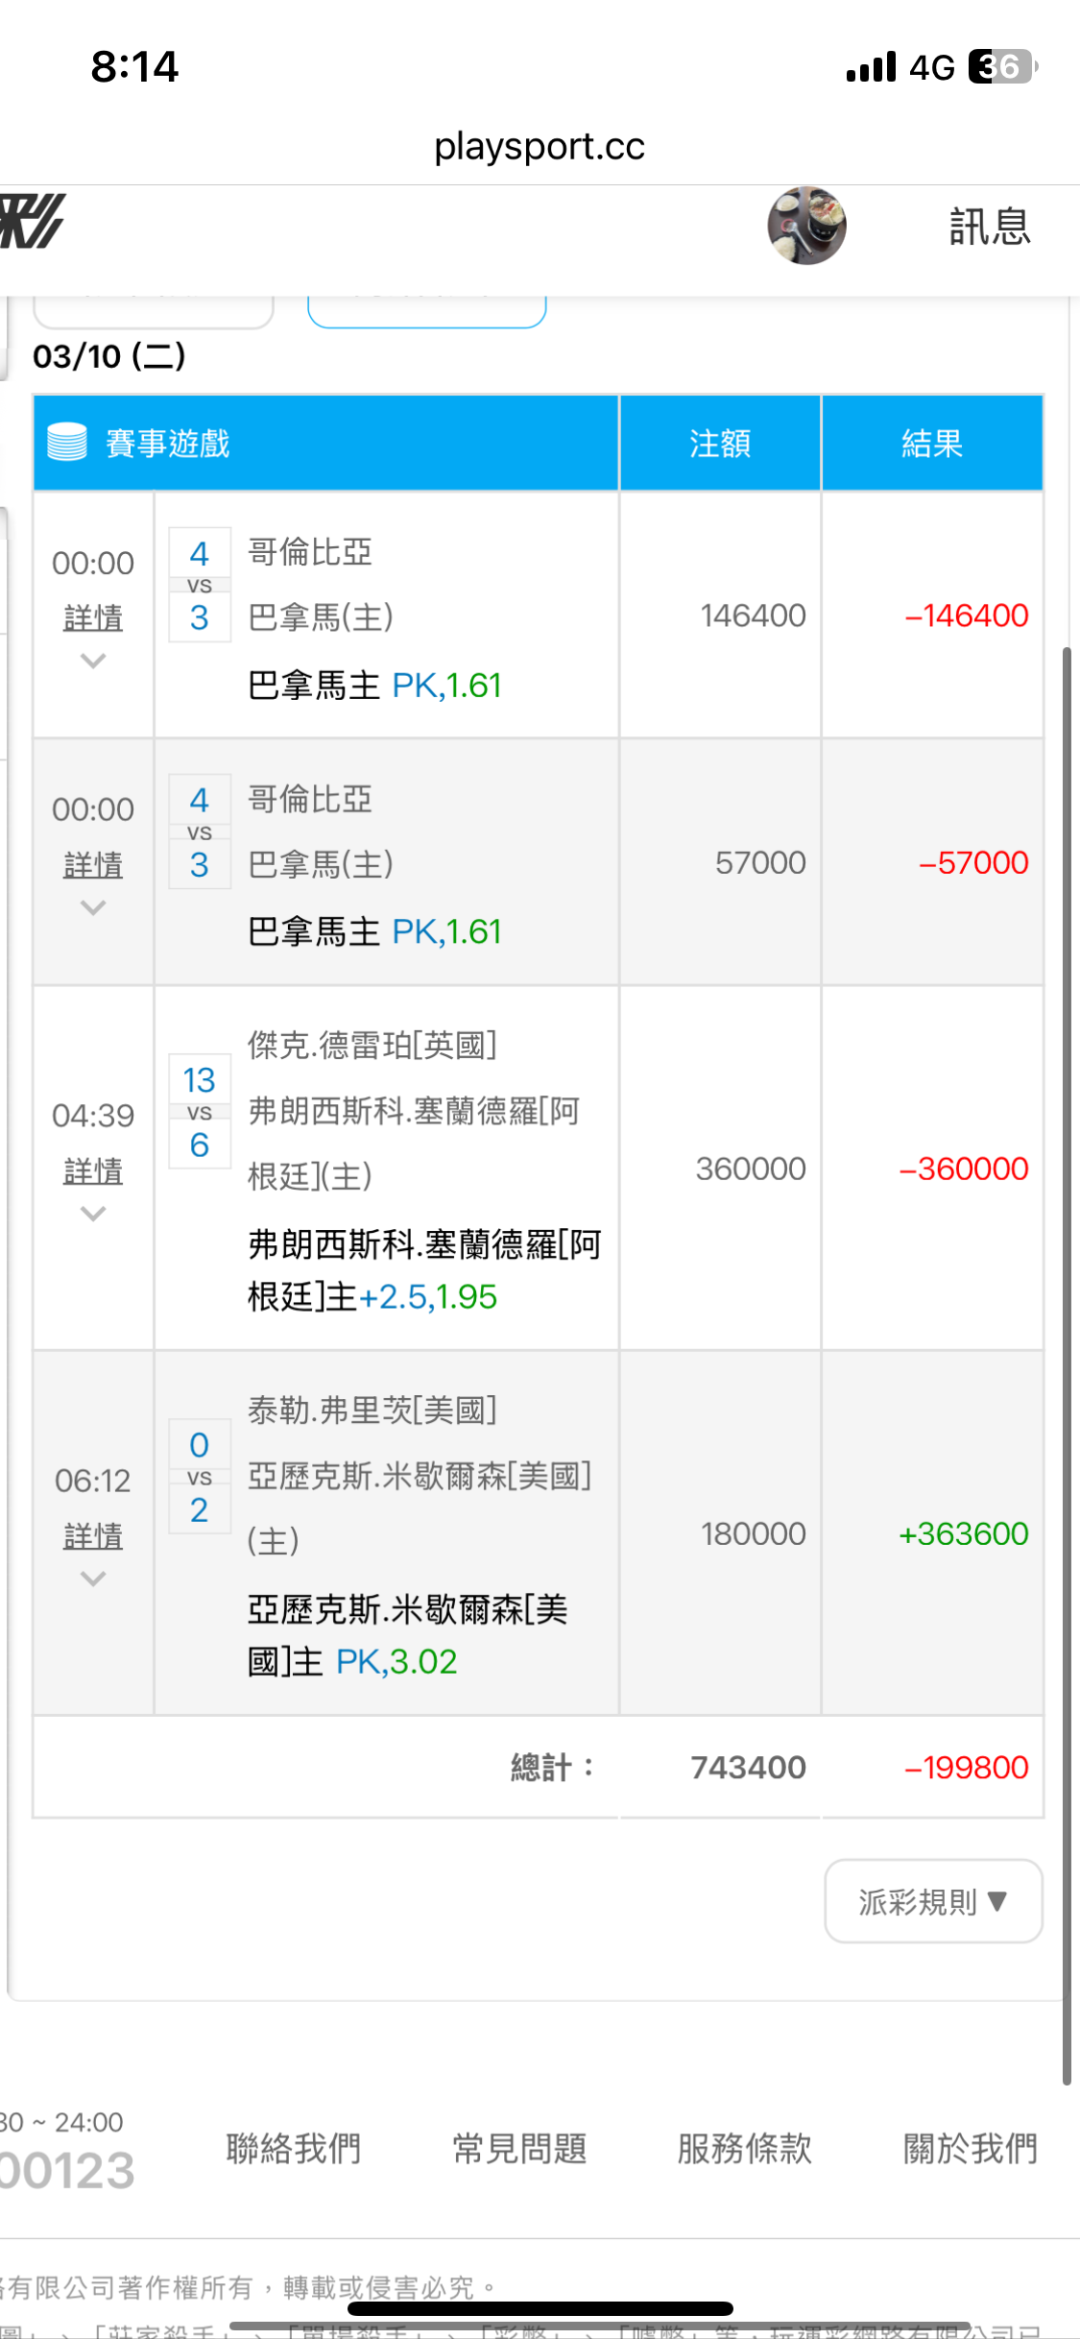
Task: Open 詳情 link for 04:39 match
Action: tap(93, 1171)
